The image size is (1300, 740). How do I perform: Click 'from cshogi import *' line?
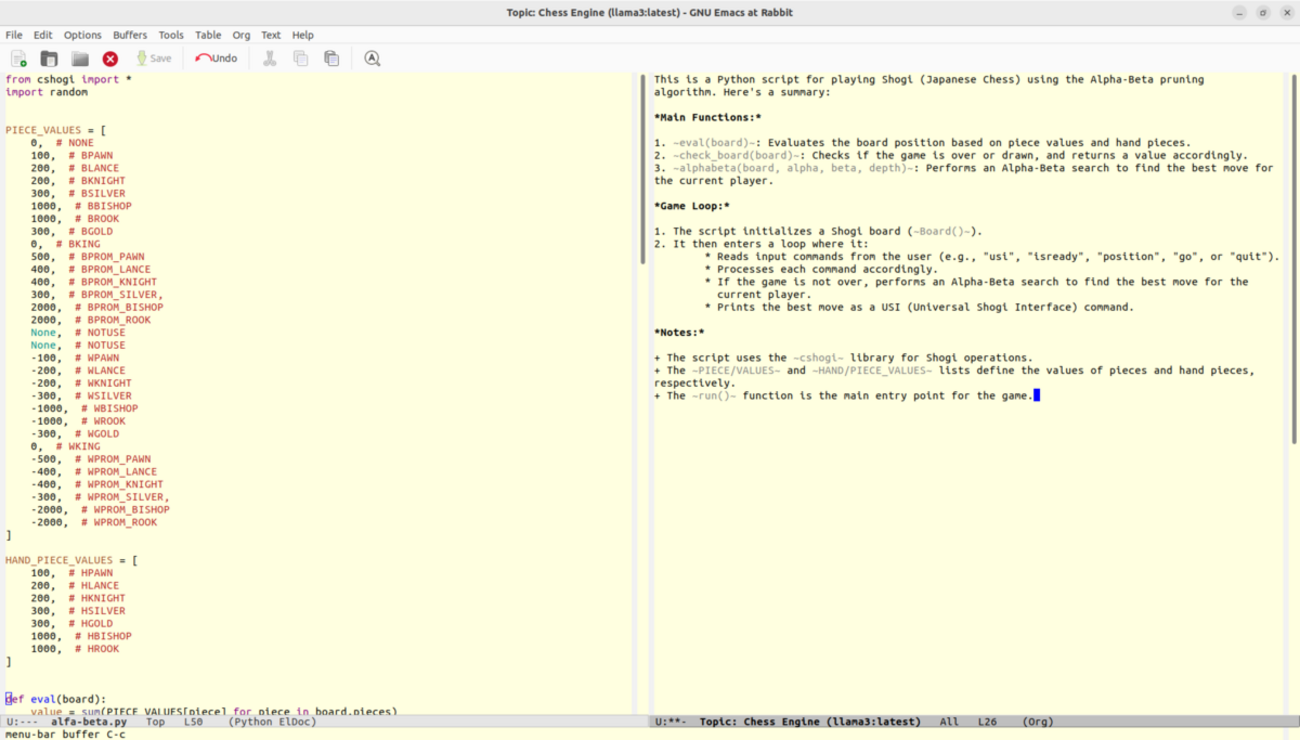click(69, 79)
